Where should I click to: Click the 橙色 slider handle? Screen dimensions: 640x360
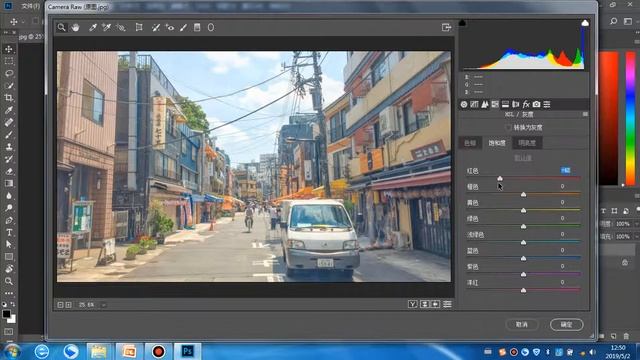coord(523,195)
